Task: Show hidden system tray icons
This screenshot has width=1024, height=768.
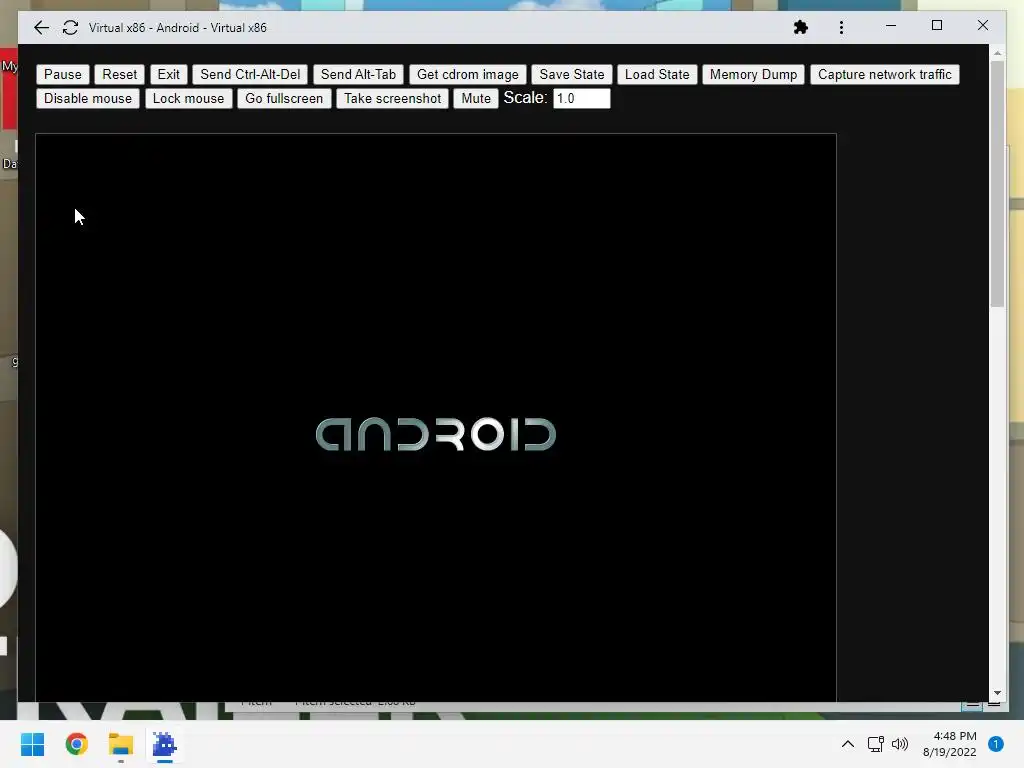Action: pyautogui.click(x=848, y=744)
